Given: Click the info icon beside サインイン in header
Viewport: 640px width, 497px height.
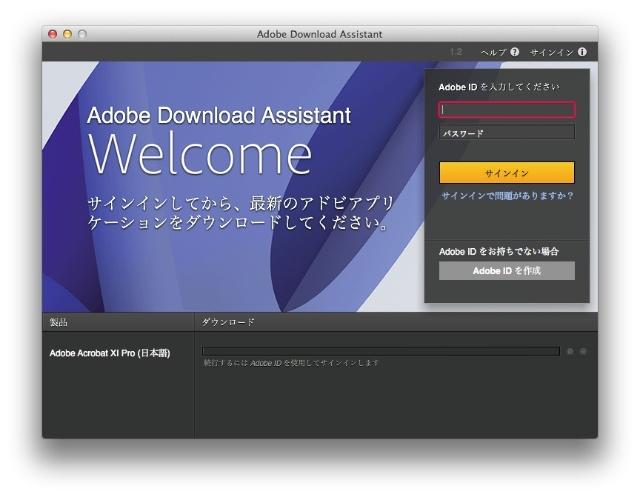Looking at the screenshot, I should coord(582,52).
